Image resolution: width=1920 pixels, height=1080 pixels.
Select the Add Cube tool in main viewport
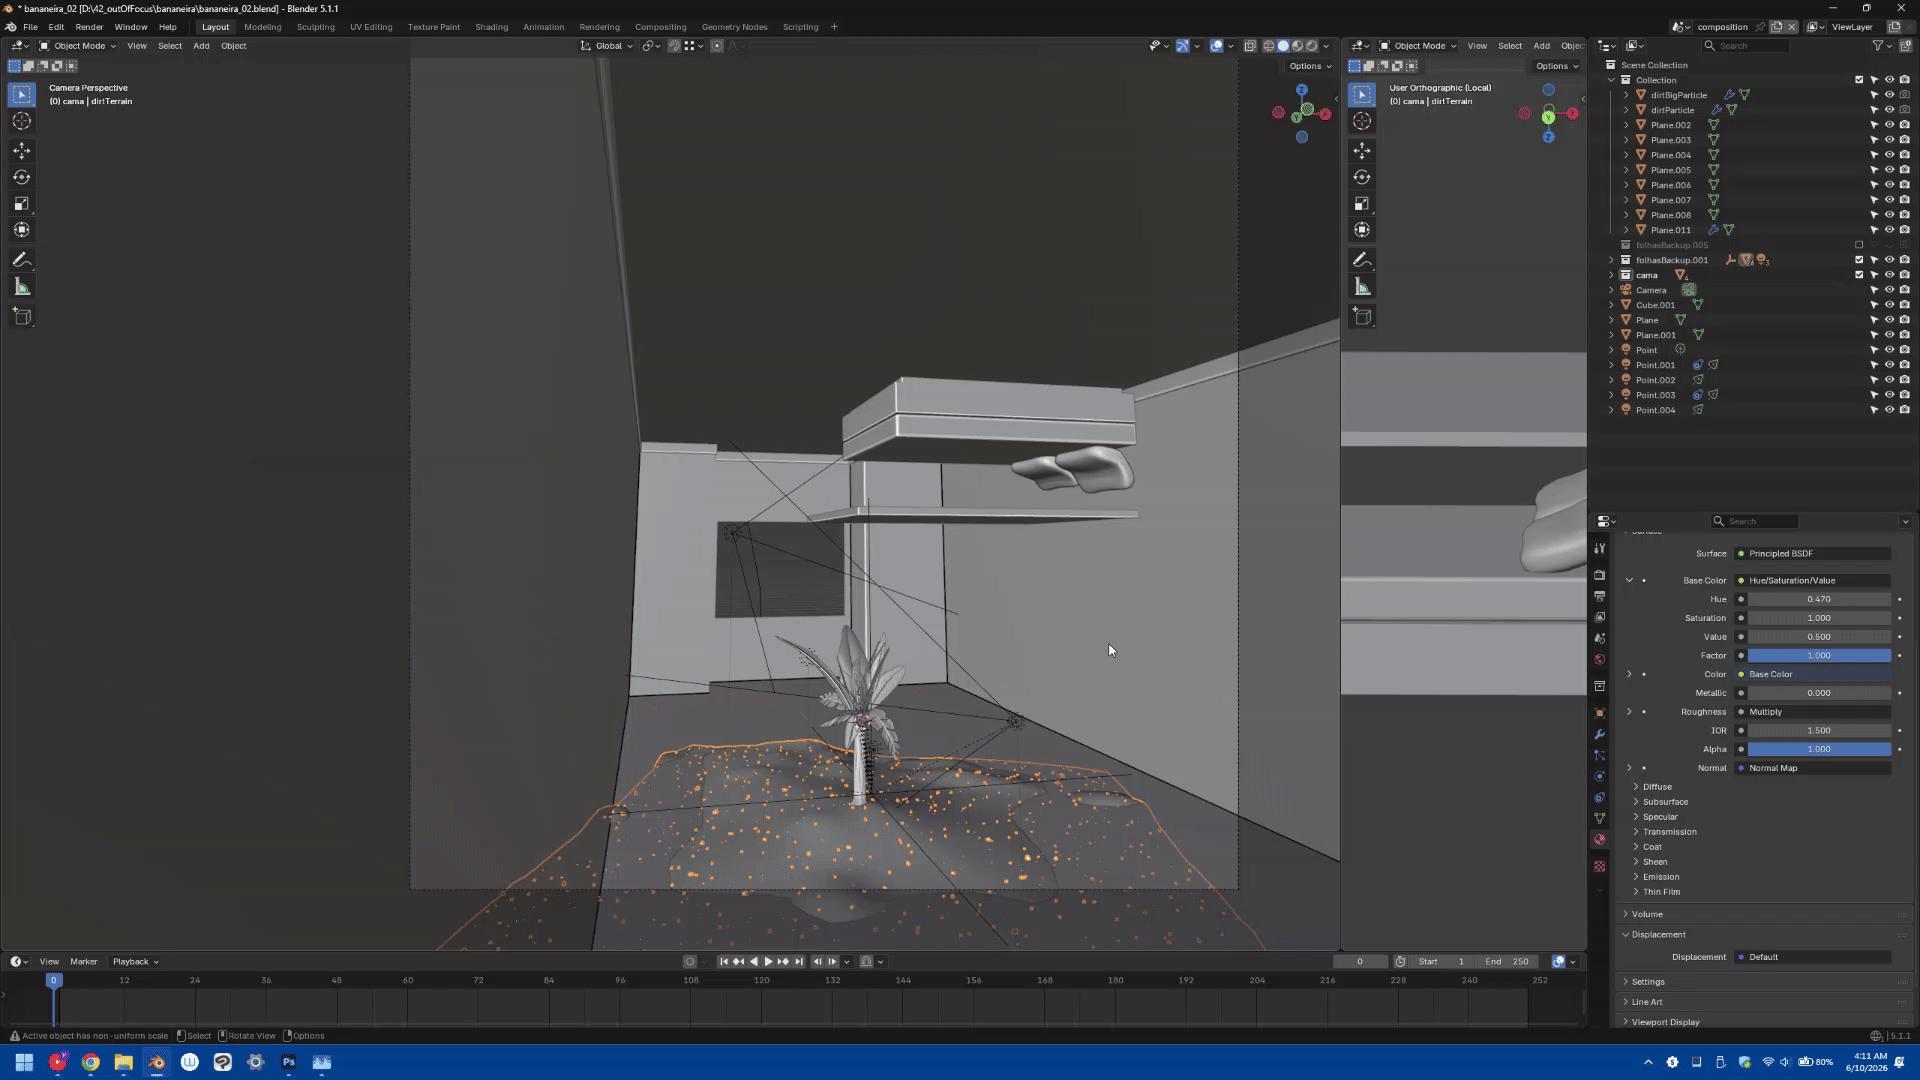22,317
